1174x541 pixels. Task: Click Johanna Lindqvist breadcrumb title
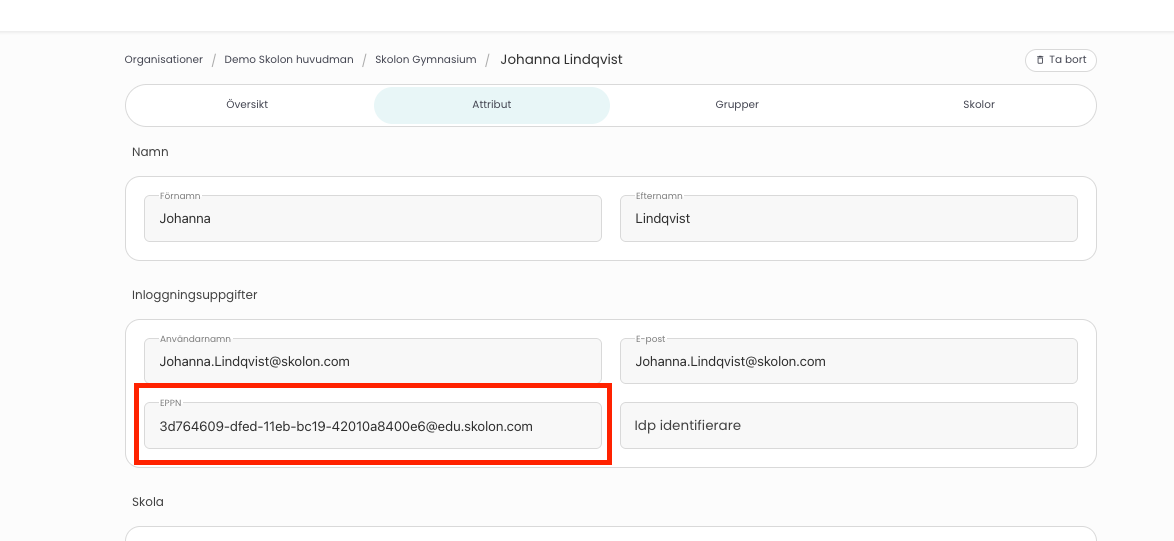click(562, 59)
